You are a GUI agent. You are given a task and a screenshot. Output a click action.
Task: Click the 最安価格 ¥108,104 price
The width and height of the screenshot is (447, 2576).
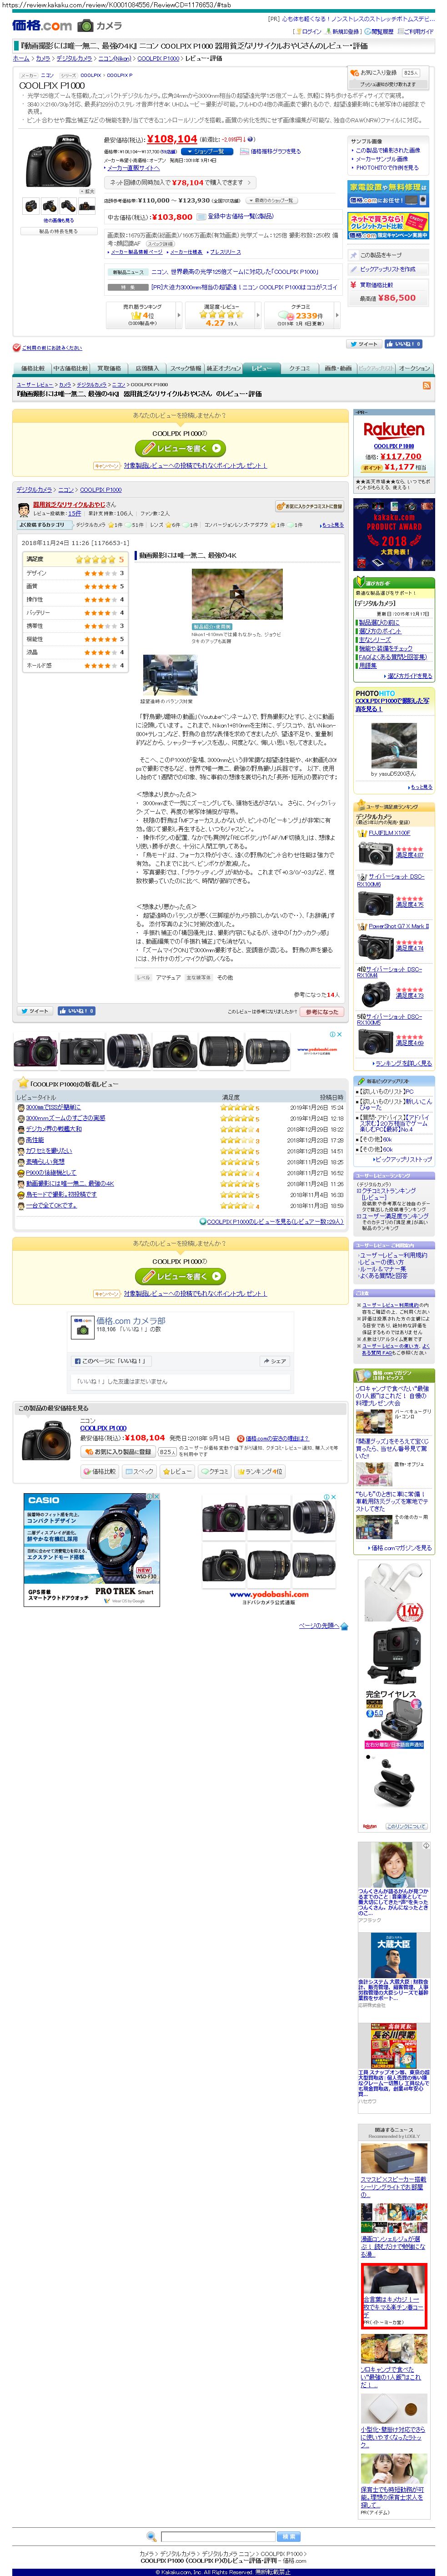pos(172,139)
